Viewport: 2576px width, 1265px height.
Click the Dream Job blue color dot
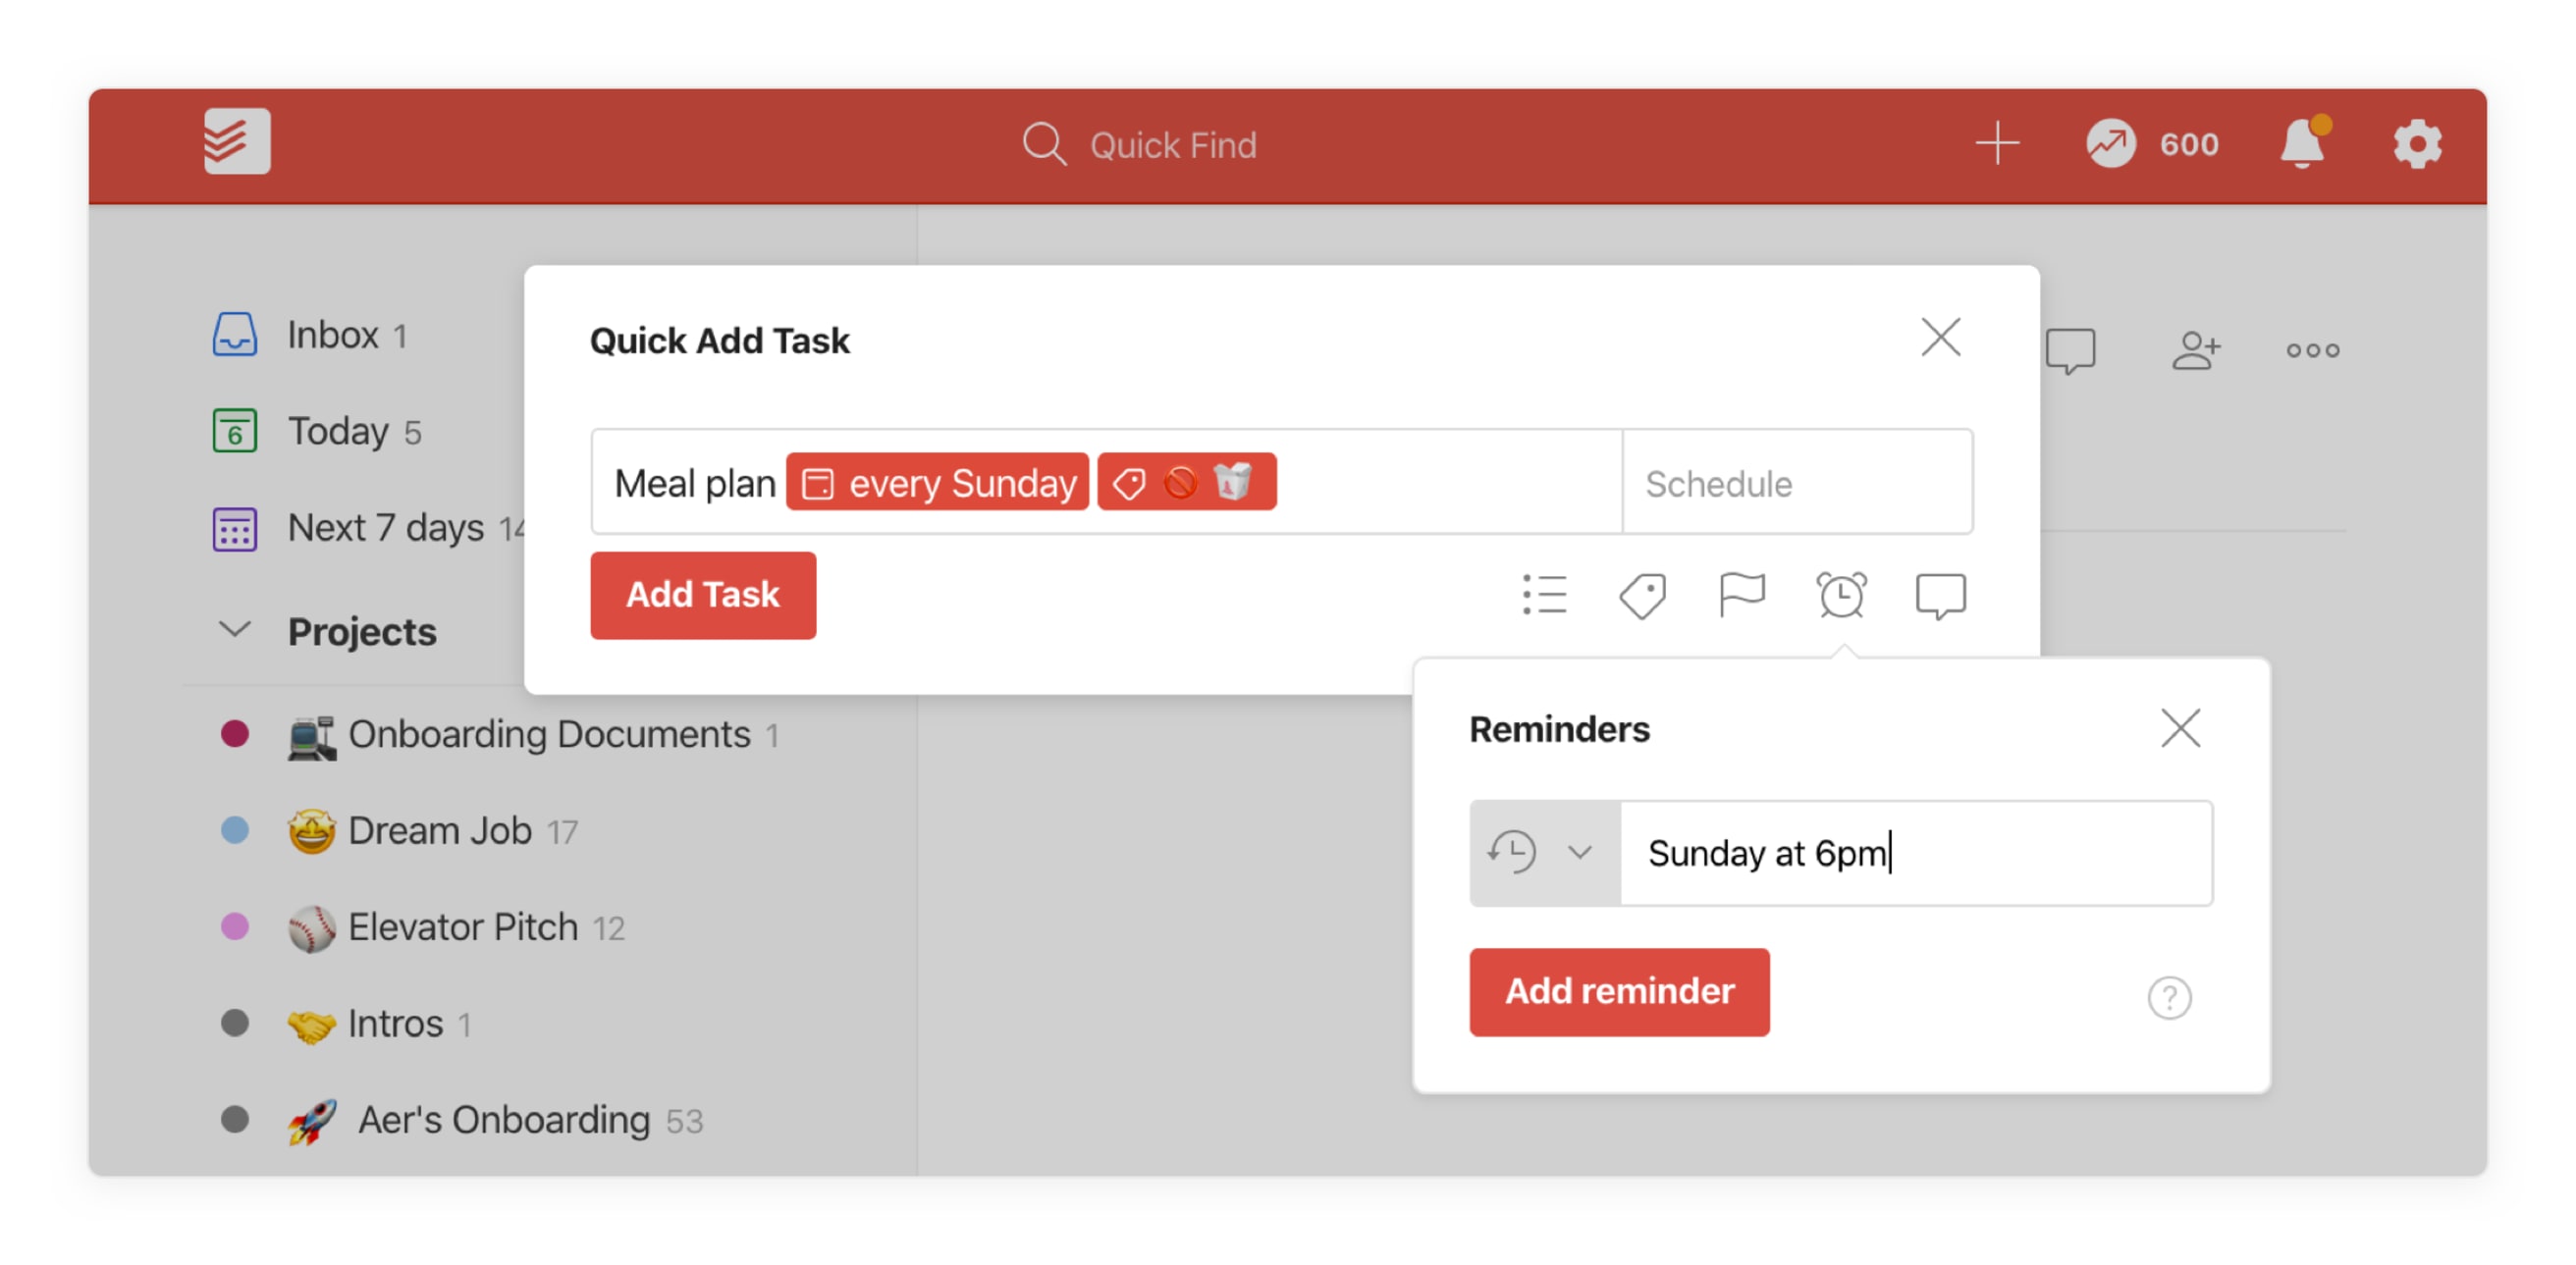point(234,830)
